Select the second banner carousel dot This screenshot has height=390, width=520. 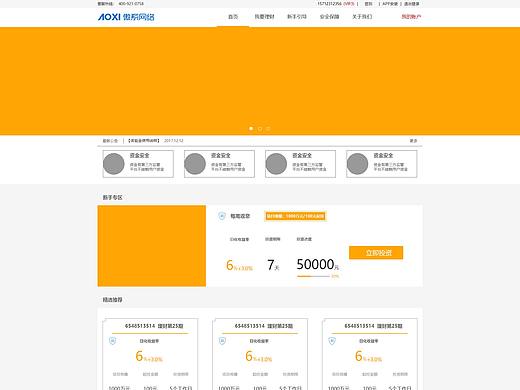pyautogui.click(x=260, y=128)
